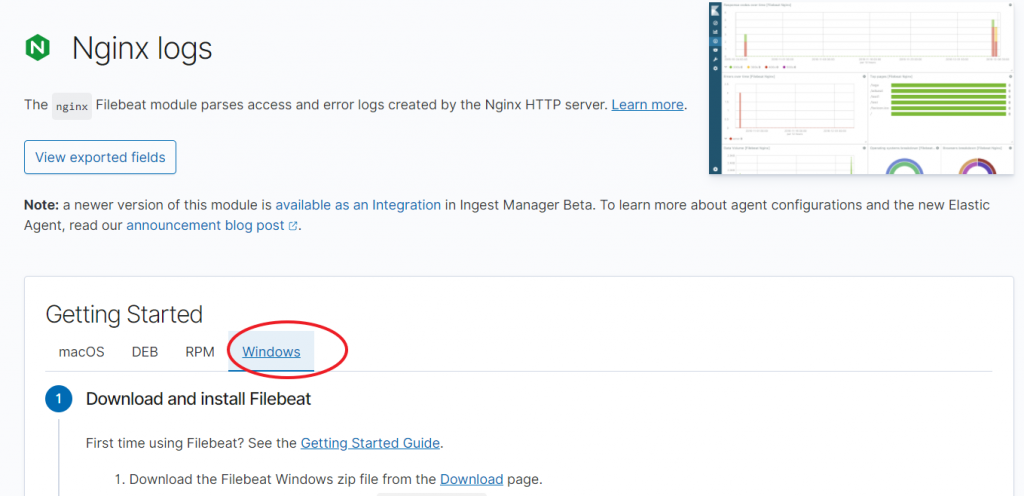Click the Nginx logs page title
The width and height of the screenshot is (1024, 496).
pos(142,48)
